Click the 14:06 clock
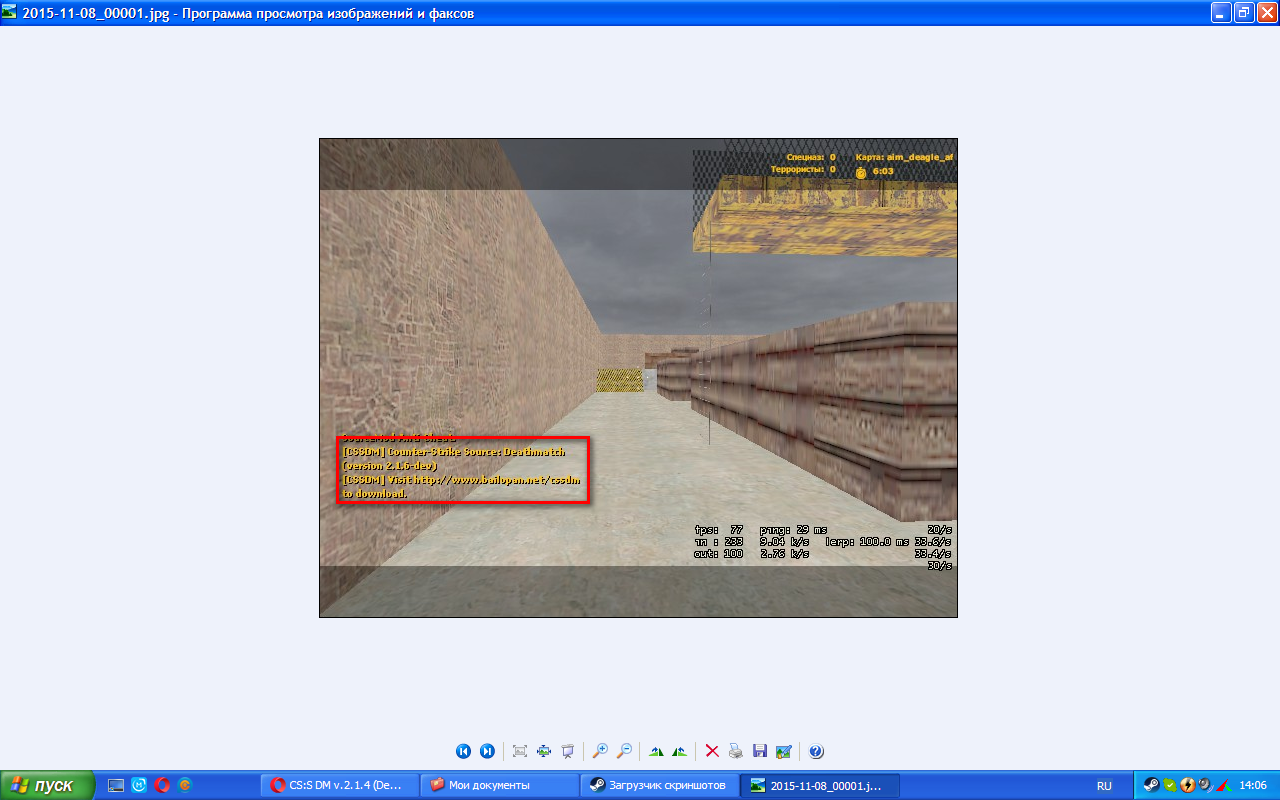Viewport: 1280px width, 800px height. click(1253, 785)
